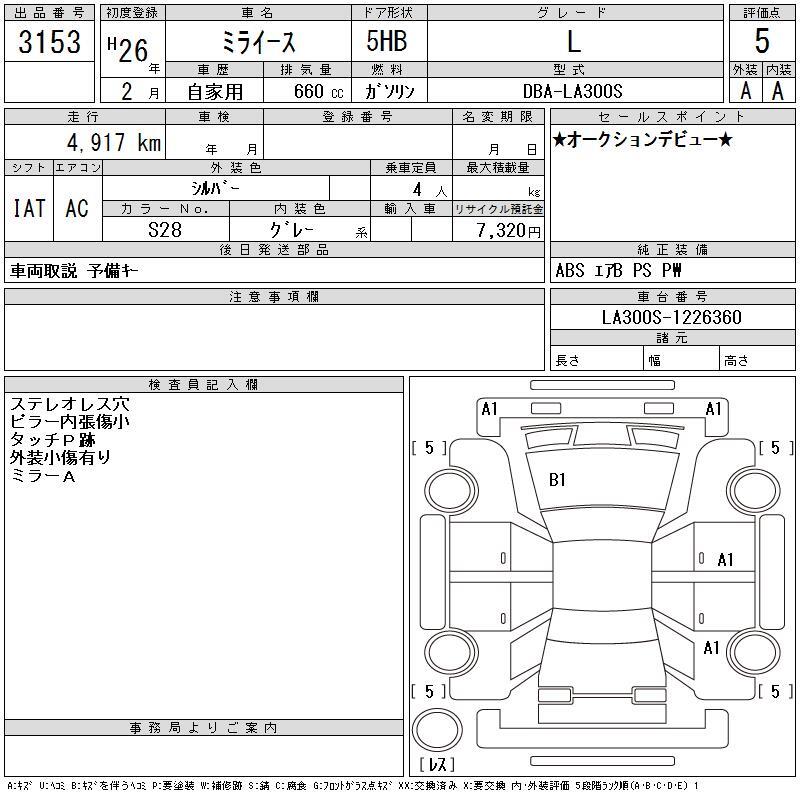
Task: Click the 車検 header
Action: [x=214, y=116]
